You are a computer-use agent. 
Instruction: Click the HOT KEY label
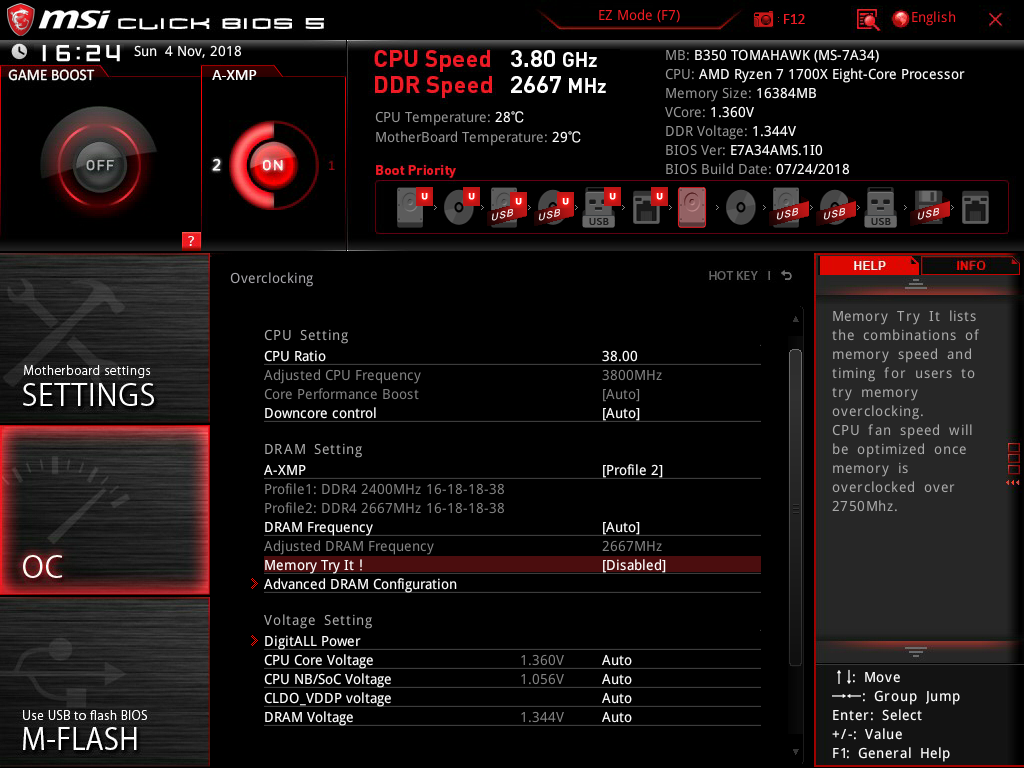click(733, 276)
